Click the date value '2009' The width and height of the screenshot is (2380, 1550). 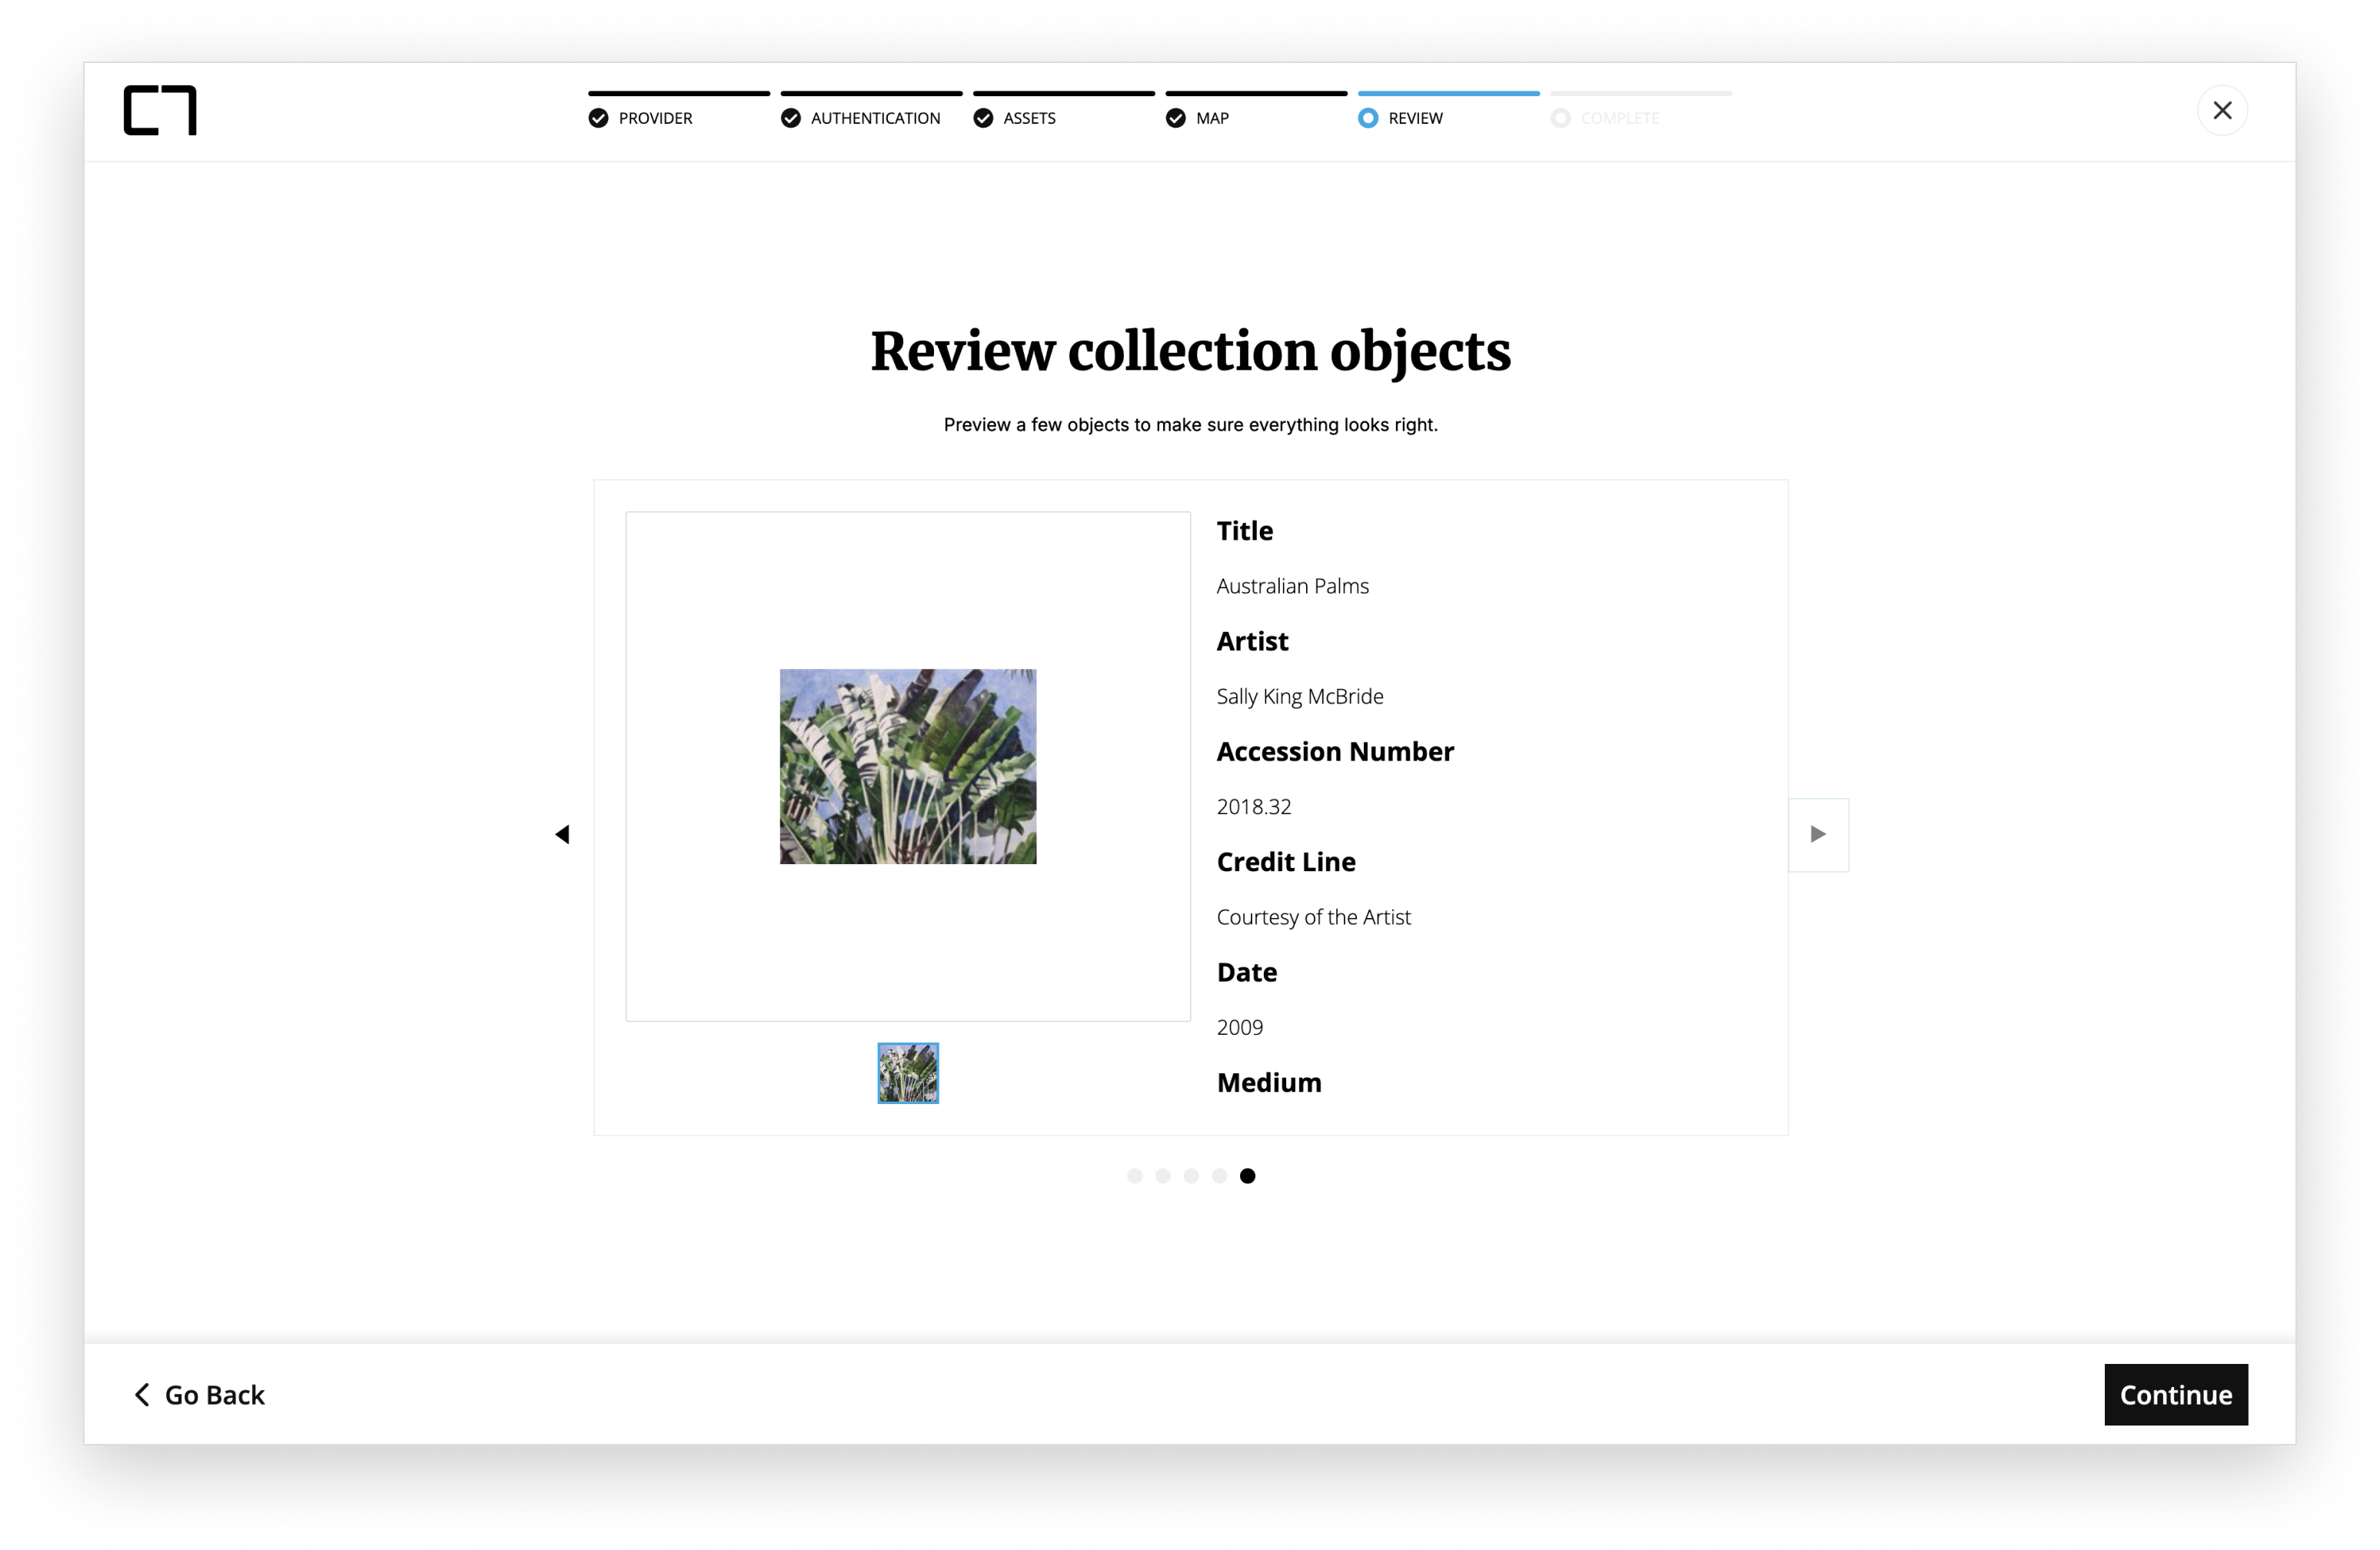[1240, 1028]
